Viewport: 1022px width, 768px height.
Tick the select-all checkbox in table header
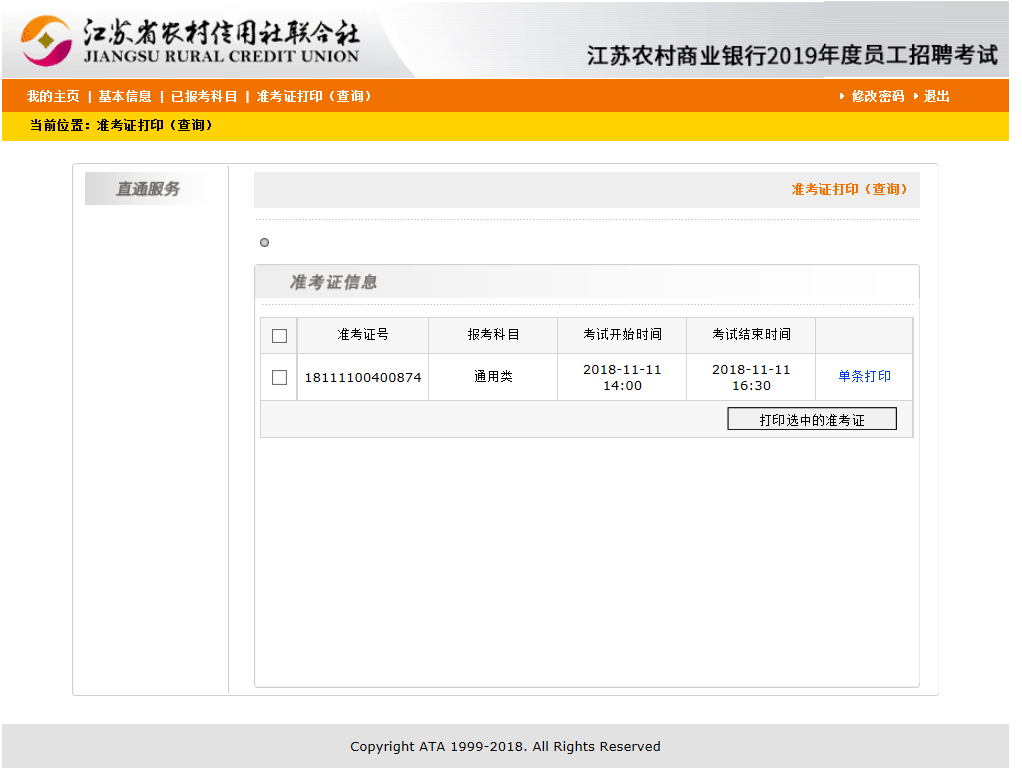[279, 336]
